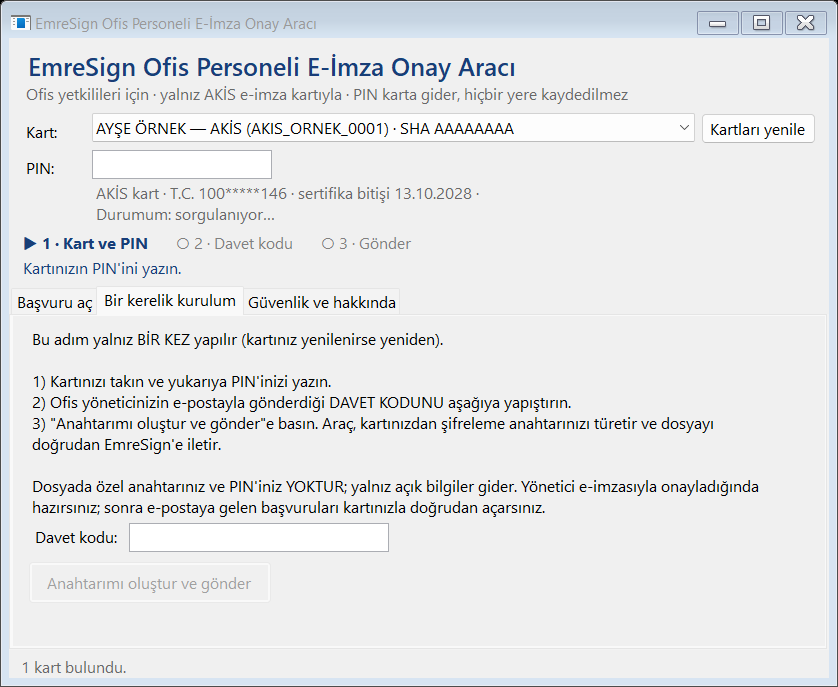Click the AKİS kart T.C. certificate info line
The image size is (838, 687).
tap(288, 194)
